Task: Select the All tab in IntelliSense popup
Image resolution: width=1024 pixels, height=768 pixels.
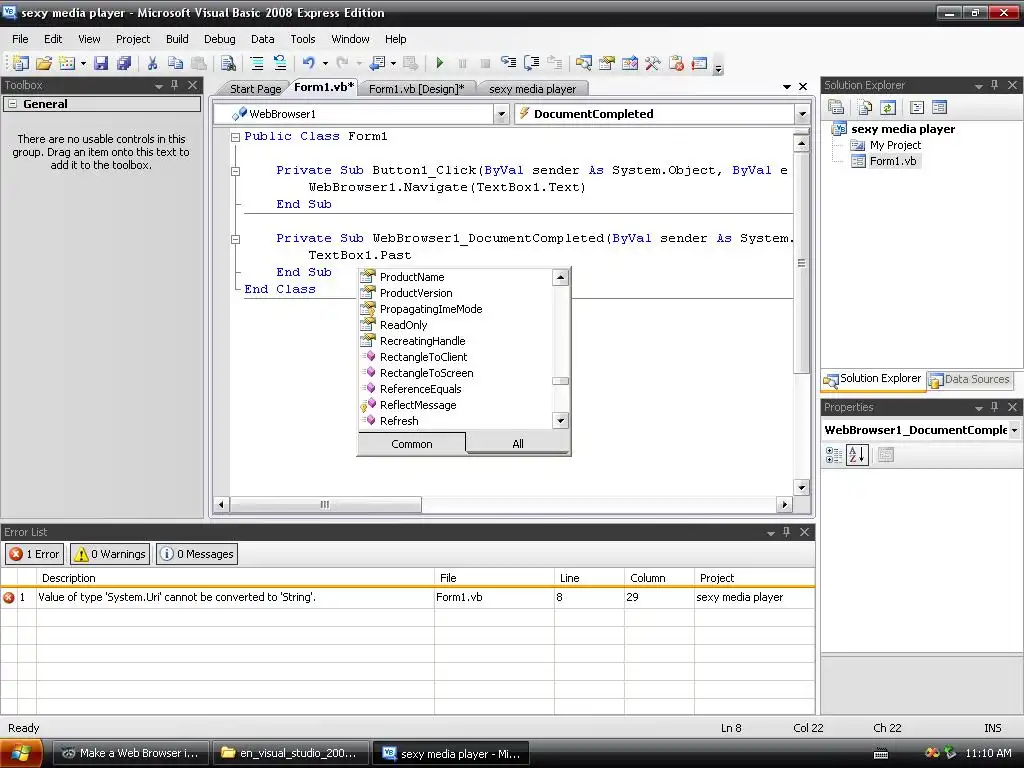Action: [518, 444]
